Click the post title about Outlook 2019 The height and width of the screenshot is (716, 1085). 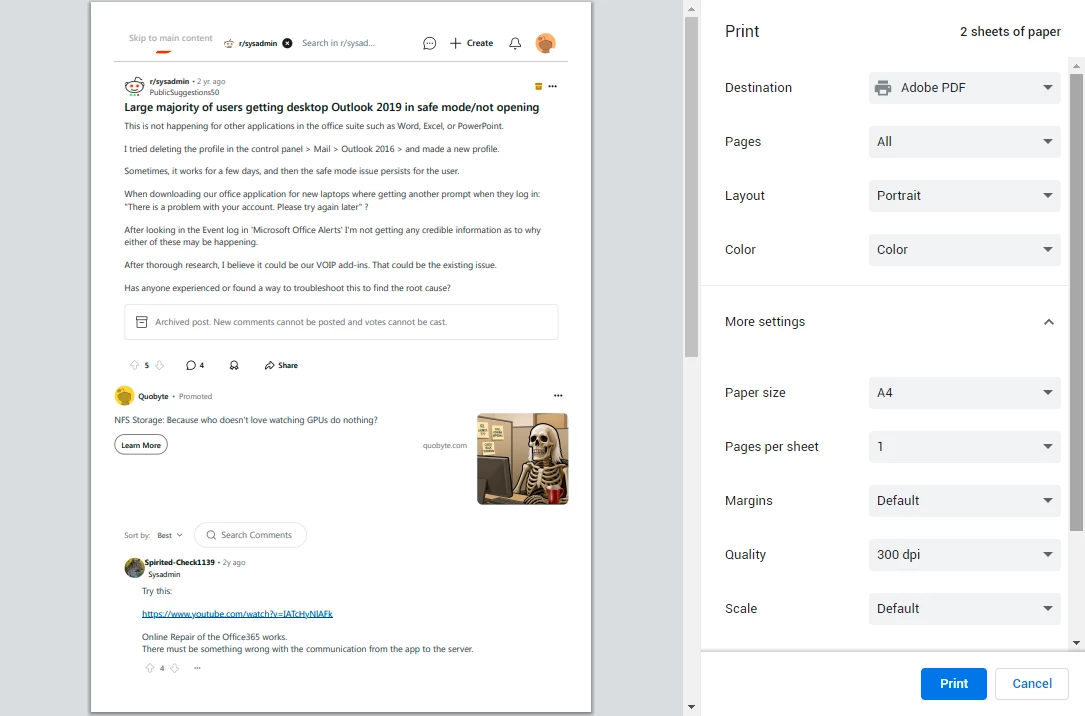pyautogui.click(x=331, y=107)
